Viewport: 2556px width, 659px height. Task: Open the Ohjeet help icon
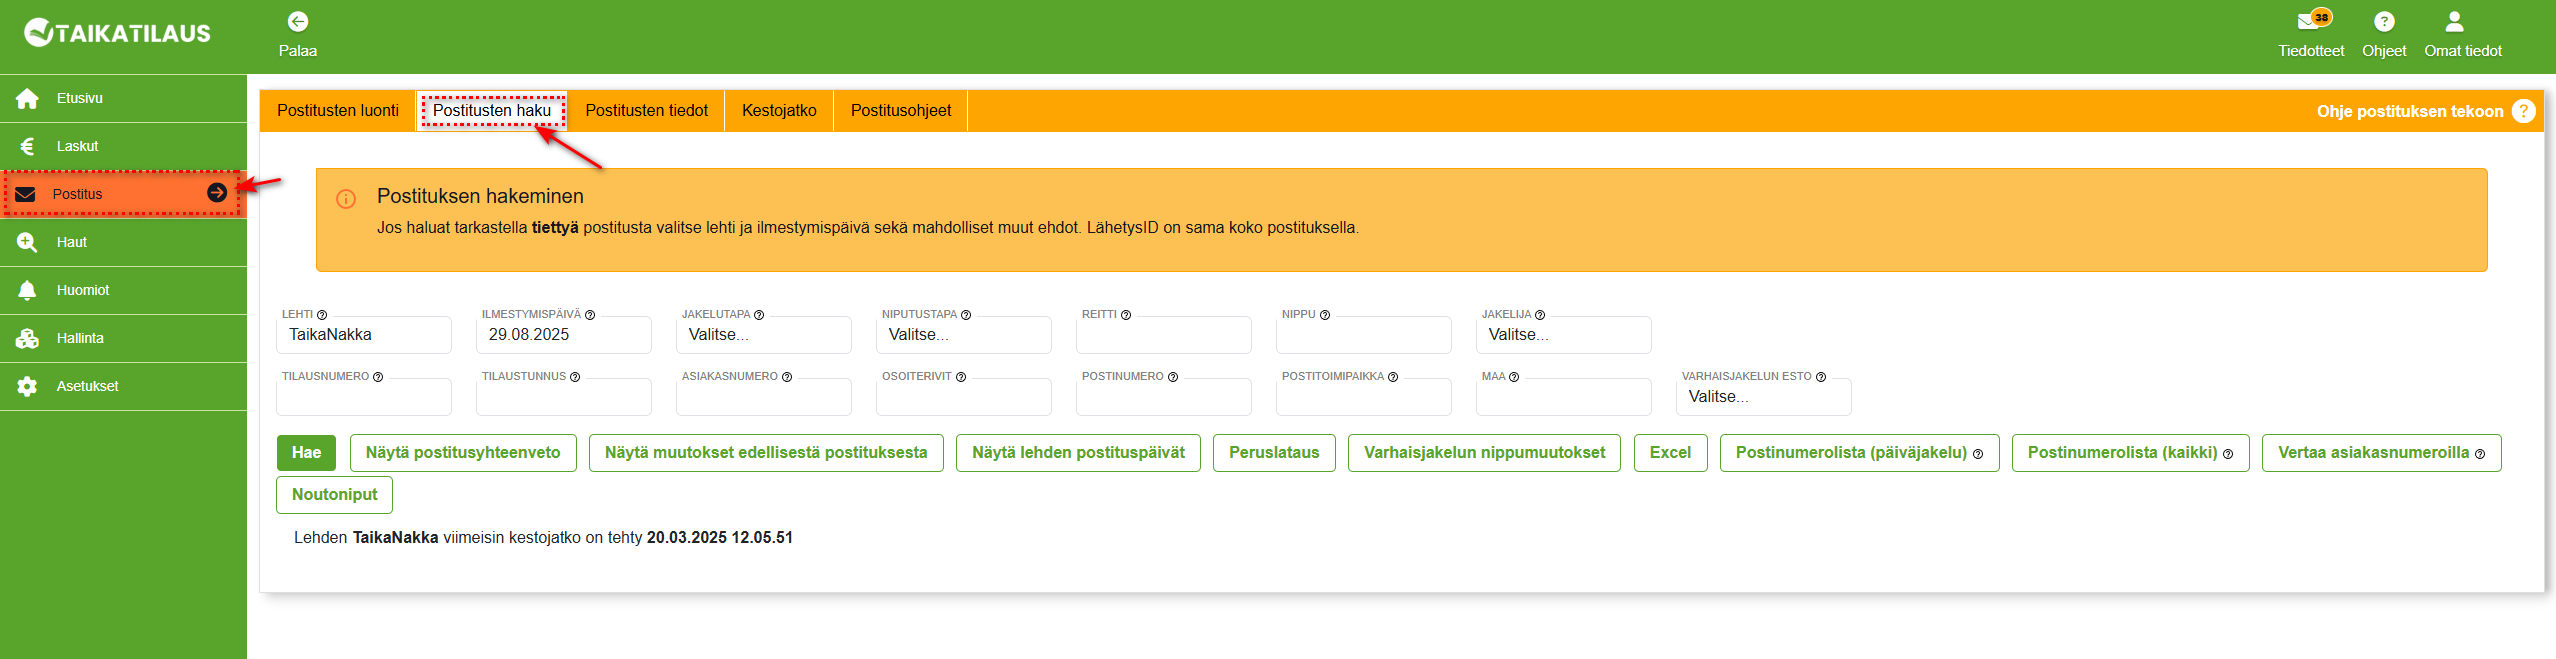click(2383, 22)
